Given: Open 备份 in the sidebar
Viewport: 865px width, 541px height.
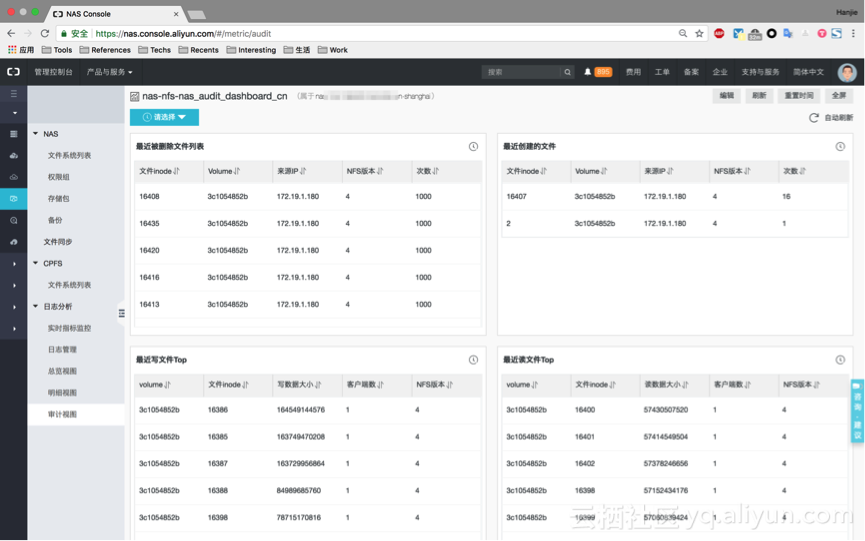Looking at the screenshot, I should (55, 220).
